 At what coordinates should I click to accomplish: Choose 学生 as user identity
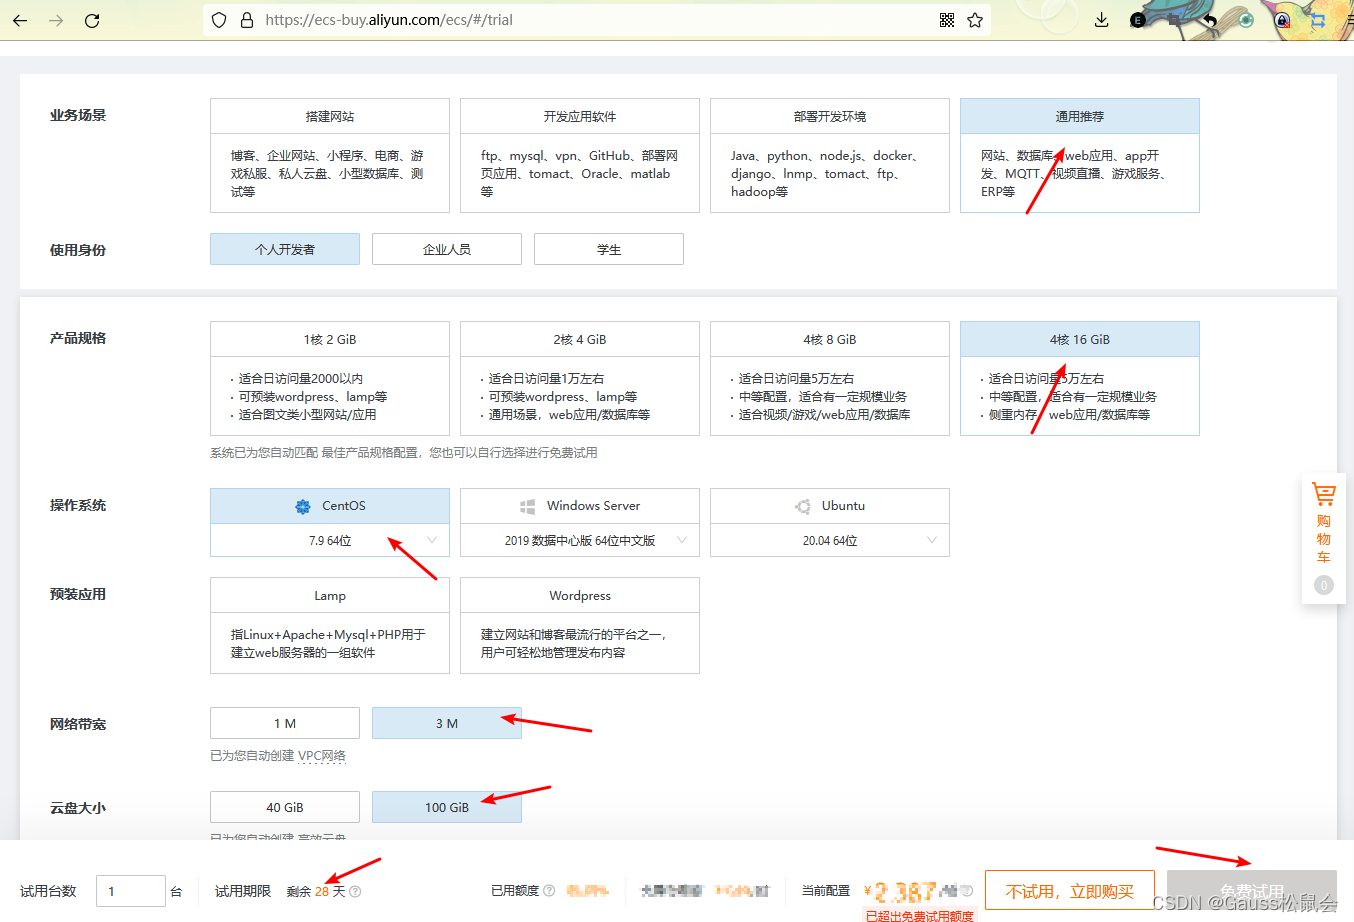coord(609,249)
